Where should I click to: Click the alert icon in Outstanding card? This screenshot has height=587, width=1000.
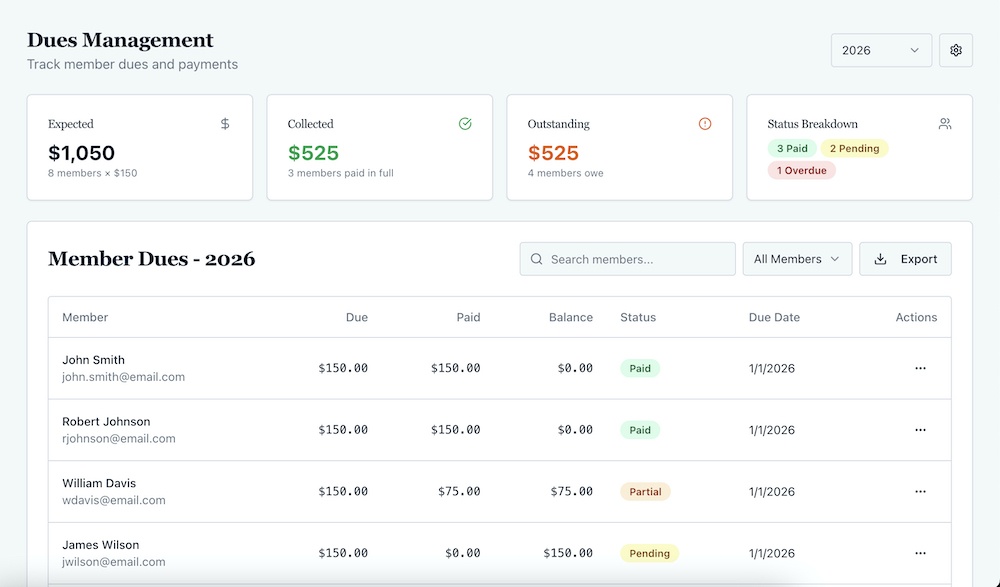(x=705, y=124)
